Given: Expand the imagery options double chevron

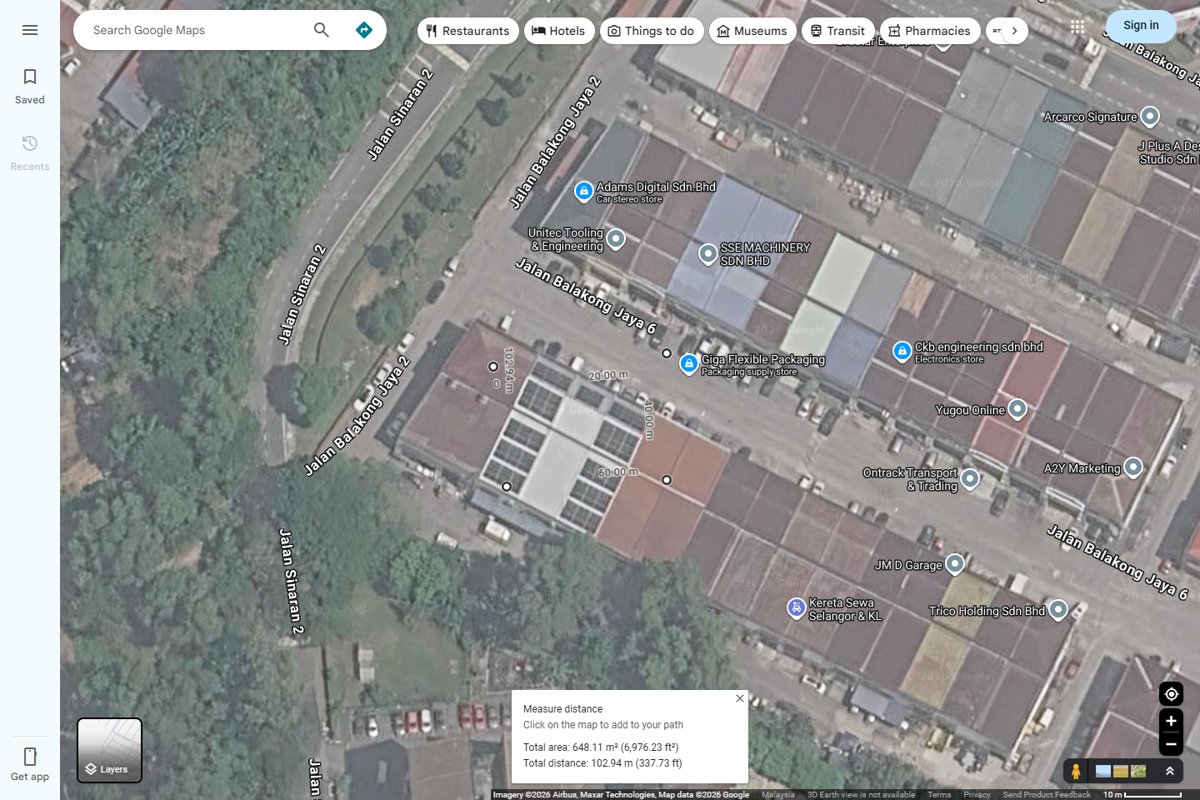Looking at the screenshot, I should [x=1169, y=771].
